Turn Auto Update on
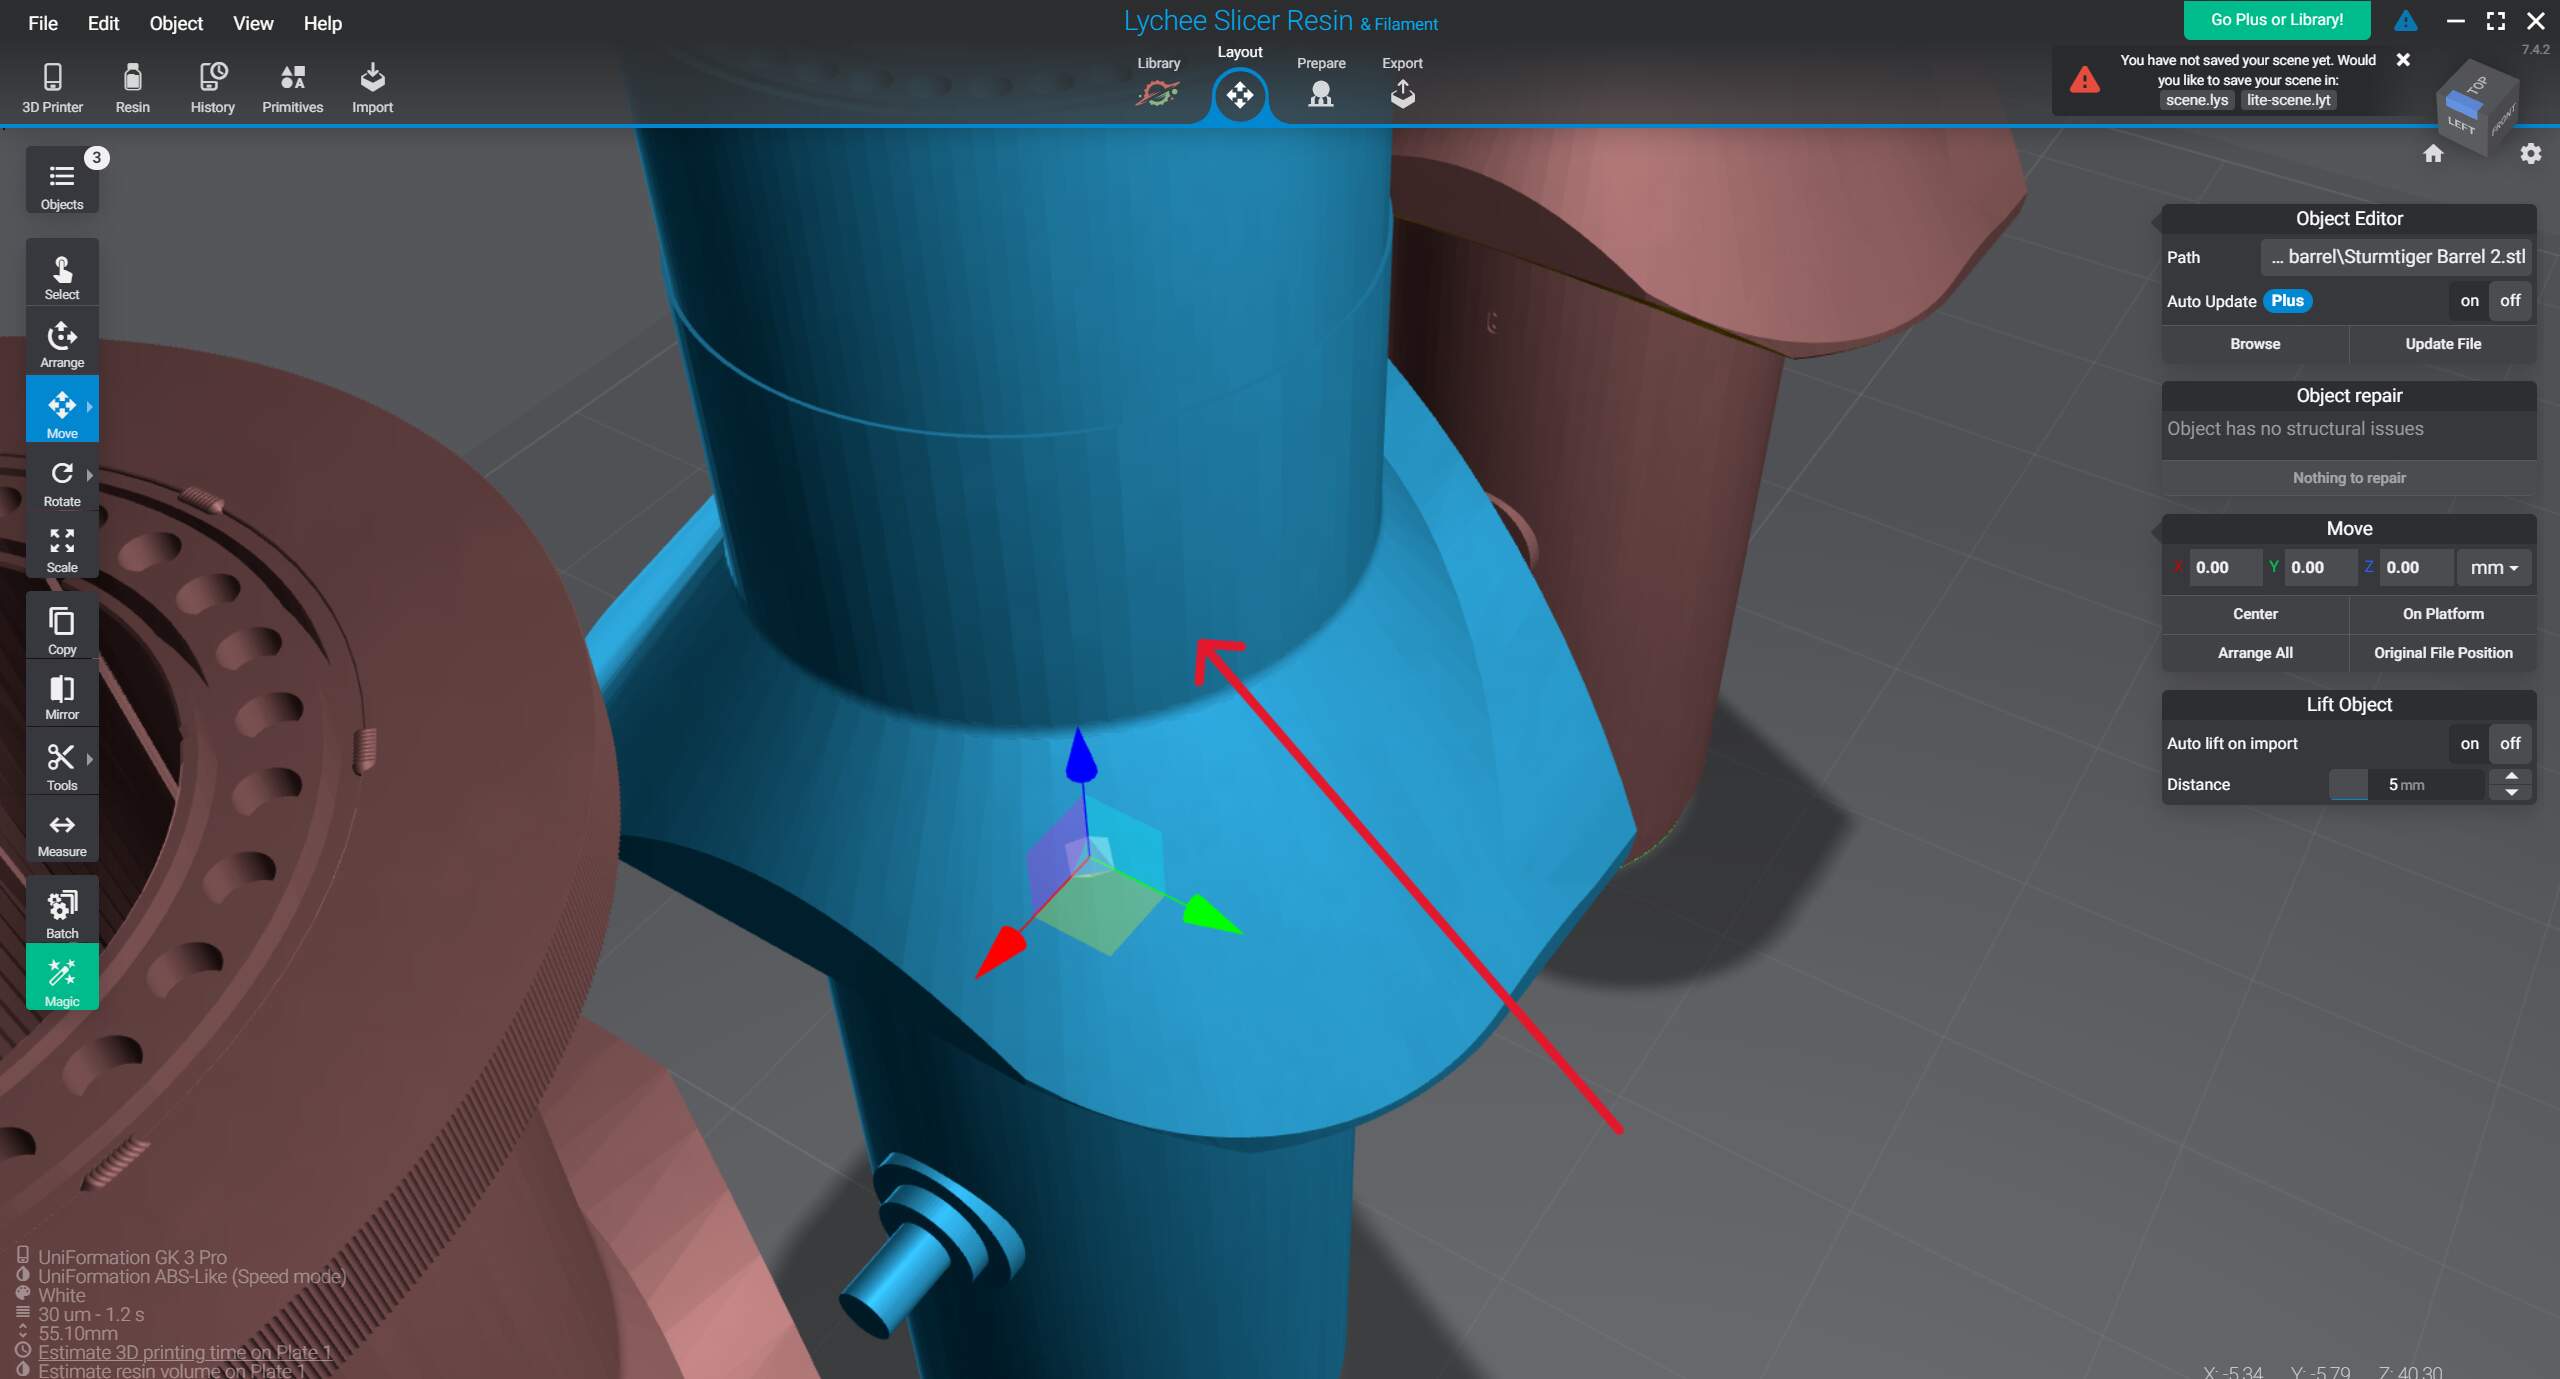Screen dimensions: 2560x1379 tap(2469, 301)
